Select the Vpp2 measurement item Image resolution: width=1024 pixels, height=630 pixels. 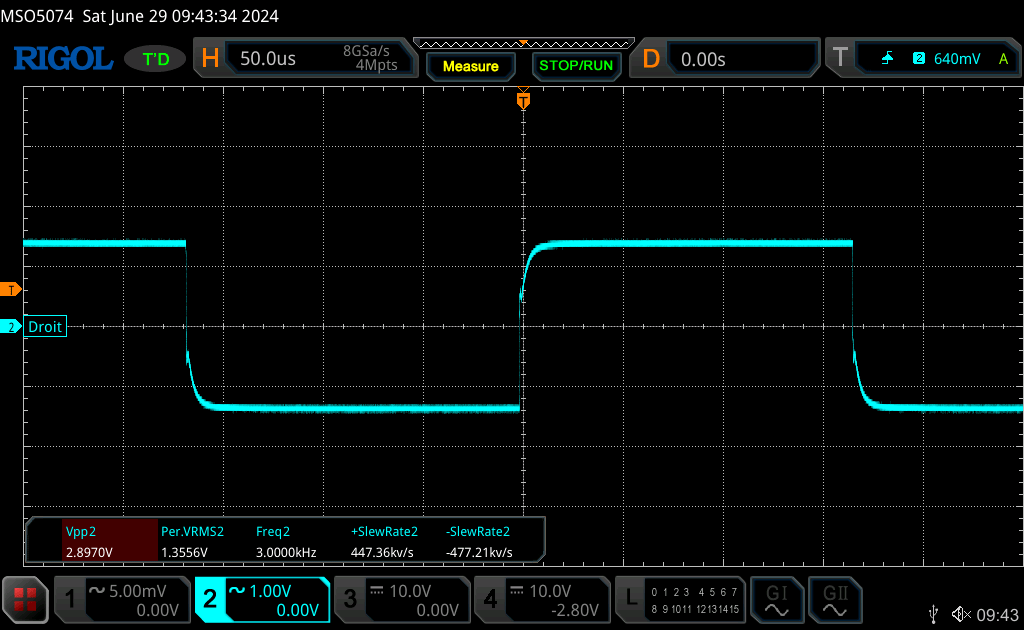[110, 541]
